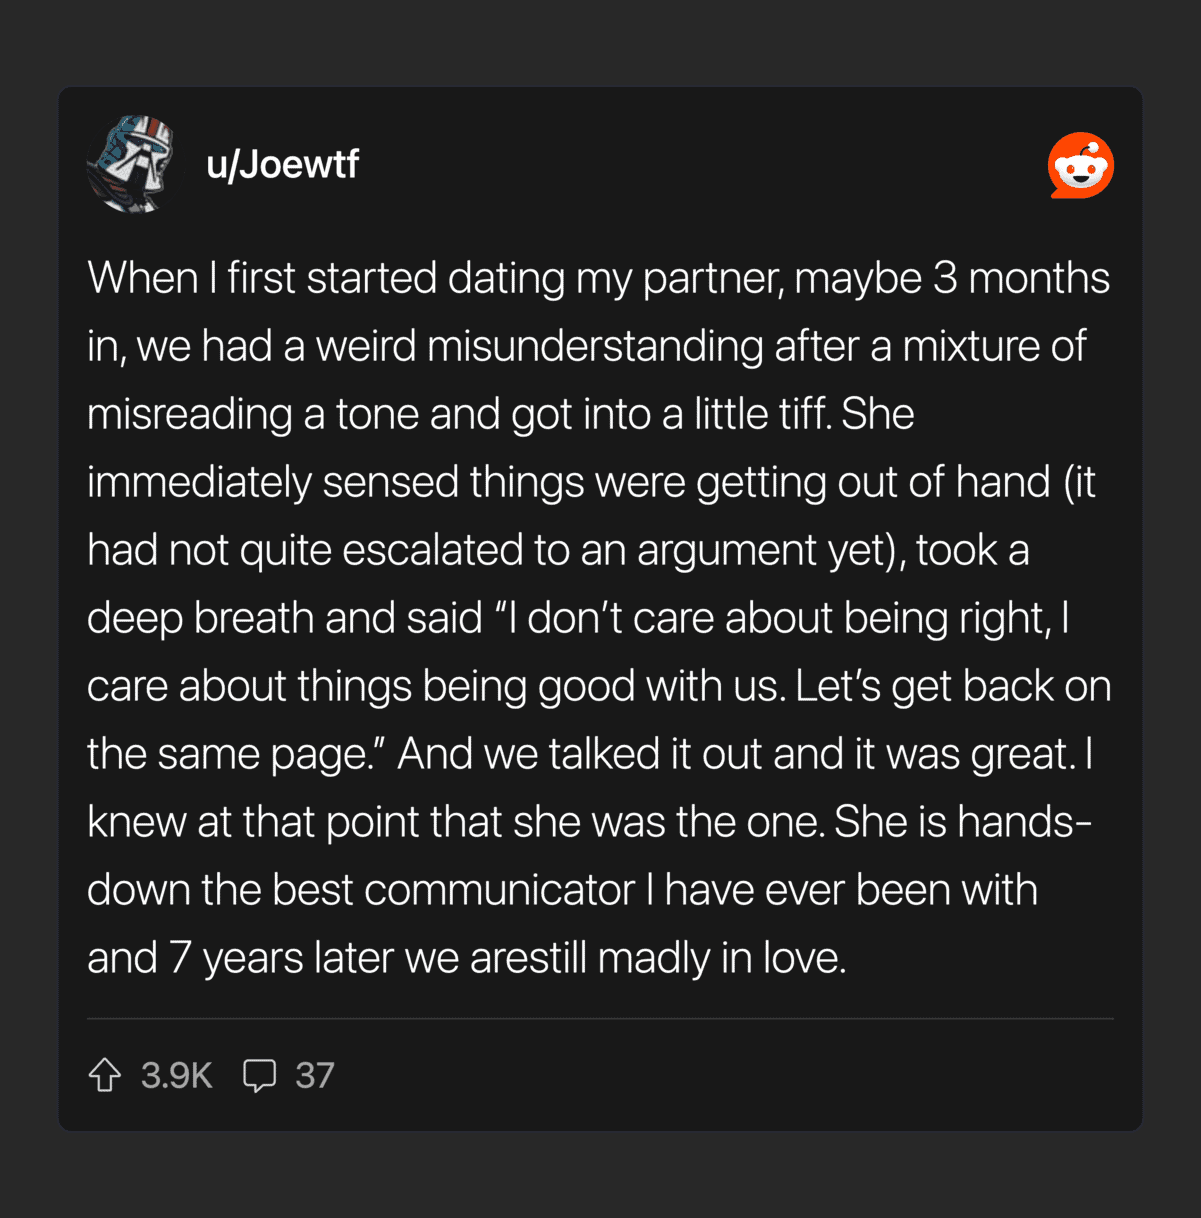
Task: Open comments via the speech bubble icon
Action: 259,1075
